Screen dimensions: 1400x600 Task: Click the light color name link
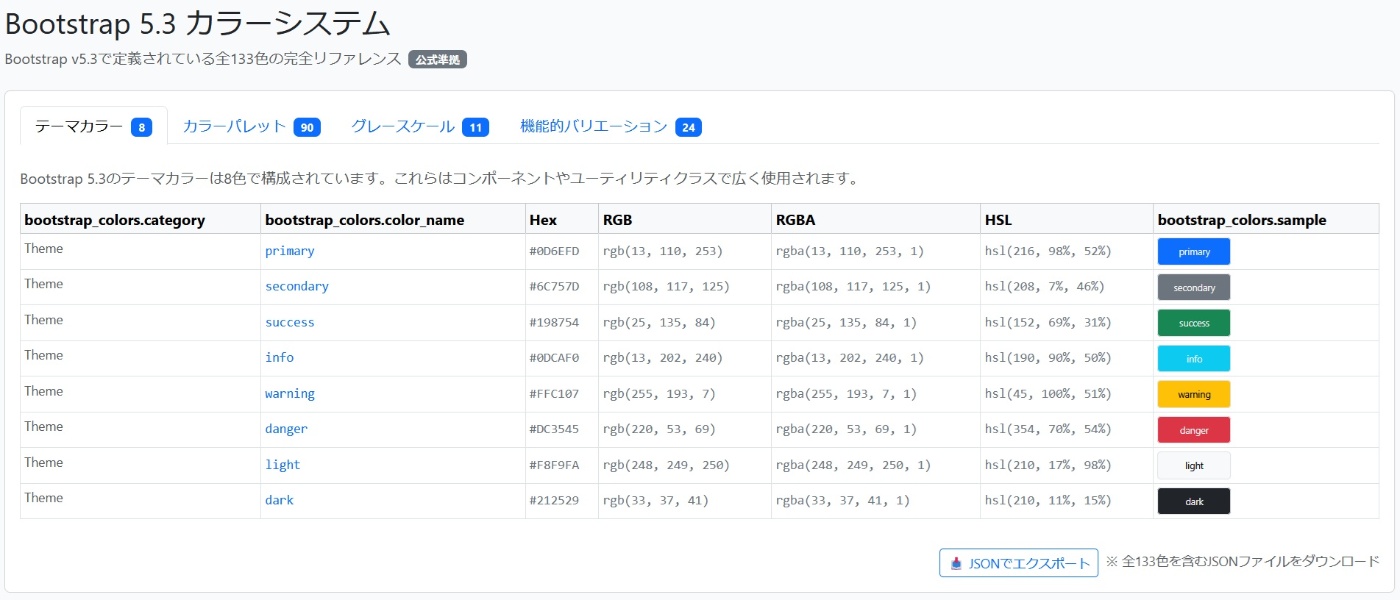click(x=282, y=465)
